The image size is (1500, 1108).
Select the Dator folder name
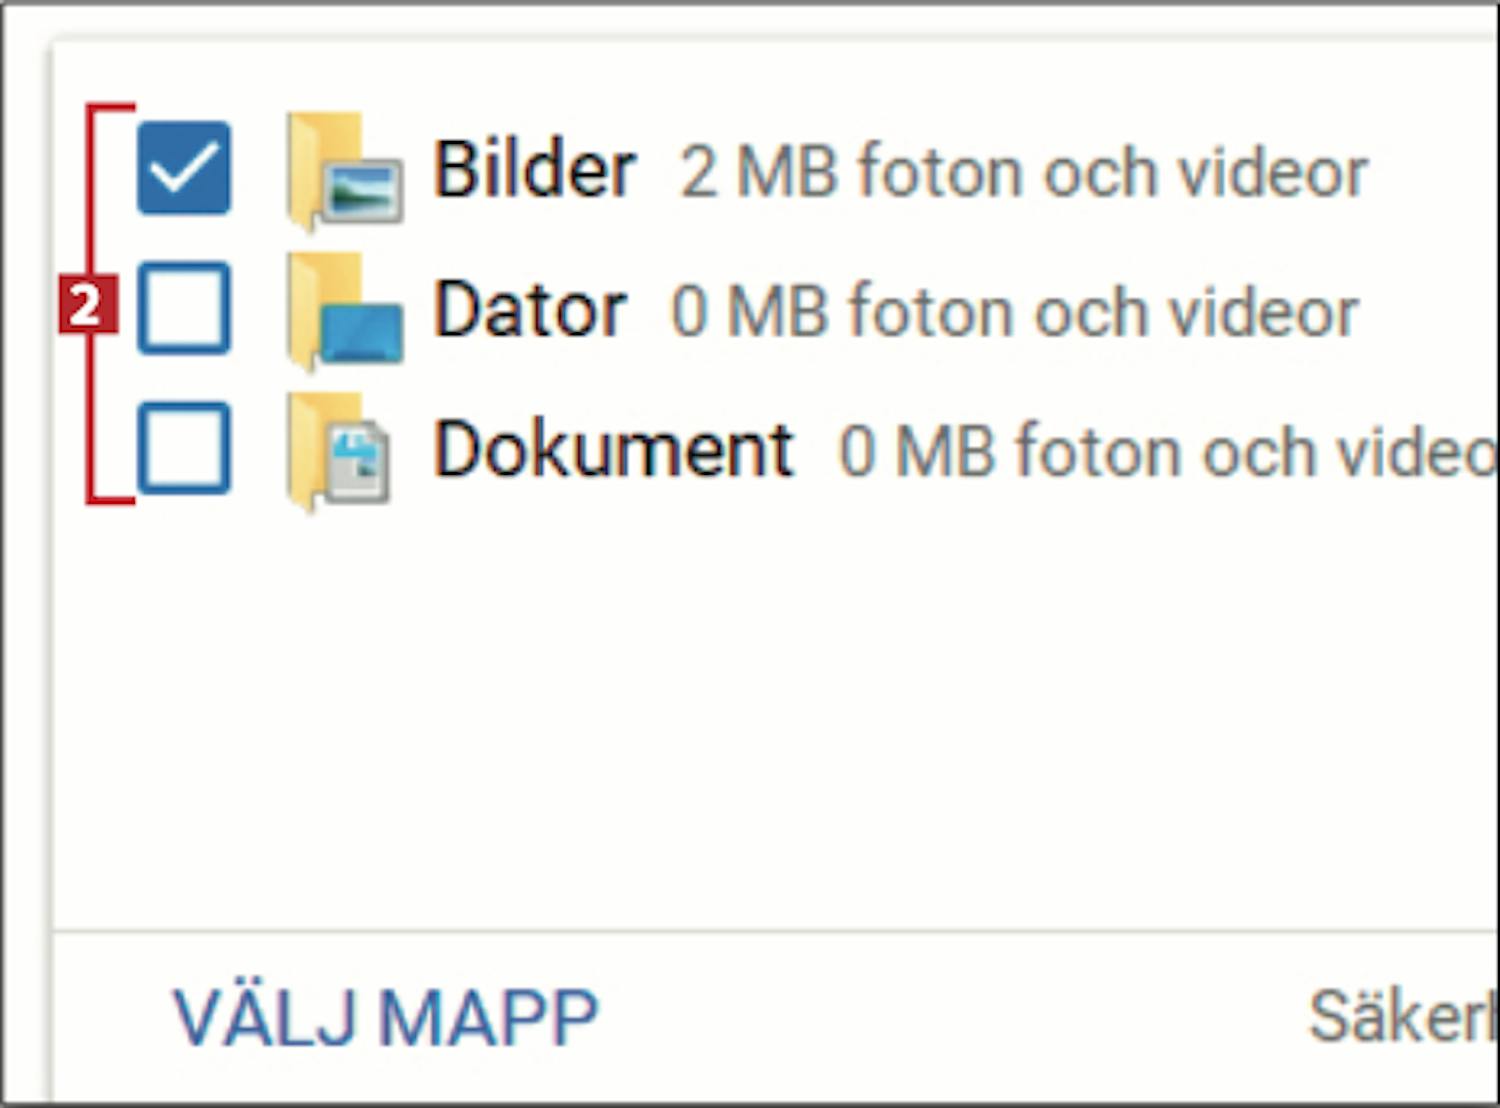(x=530, y=309)
